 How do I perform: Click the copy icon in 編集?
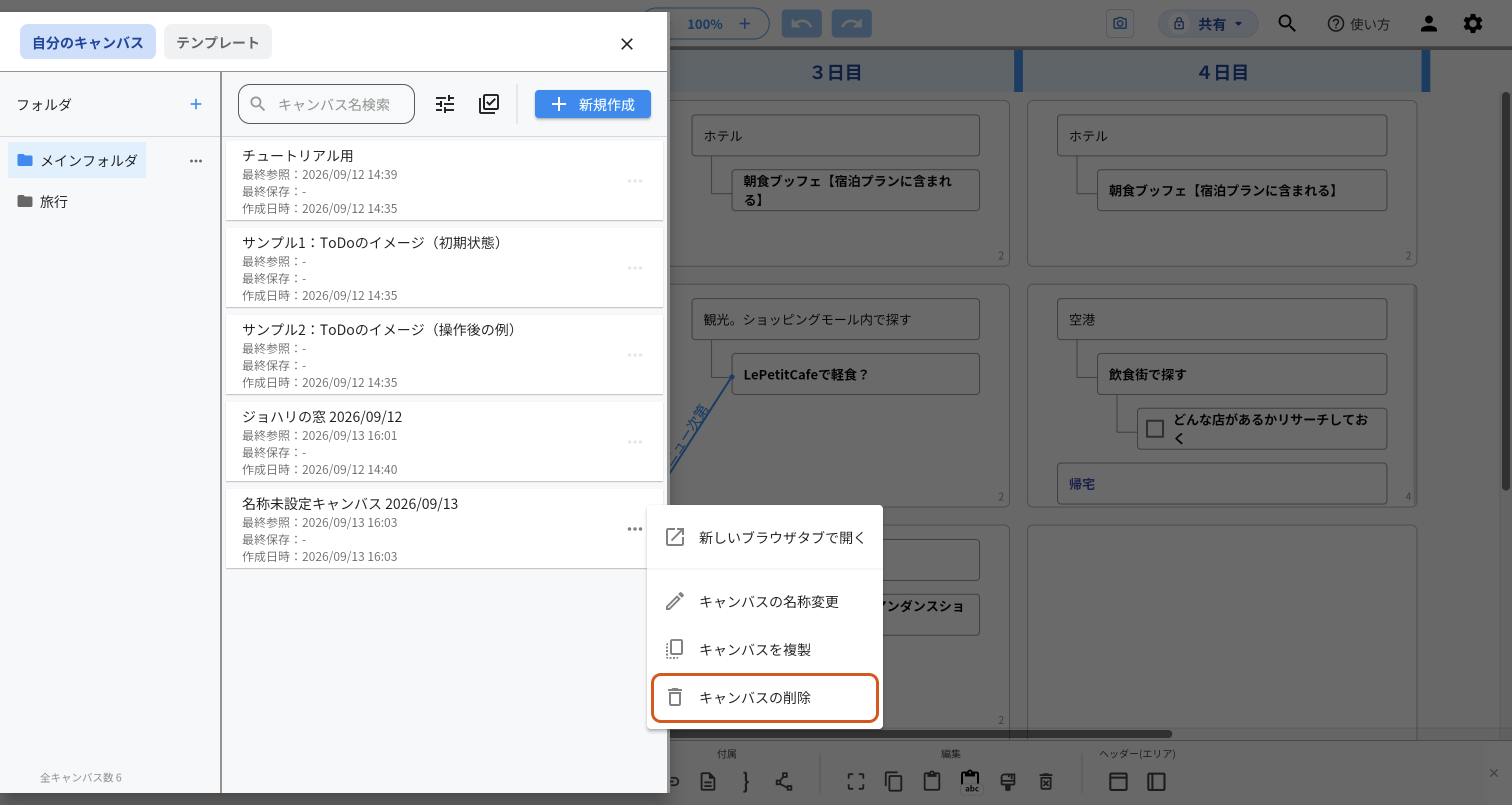894,782
